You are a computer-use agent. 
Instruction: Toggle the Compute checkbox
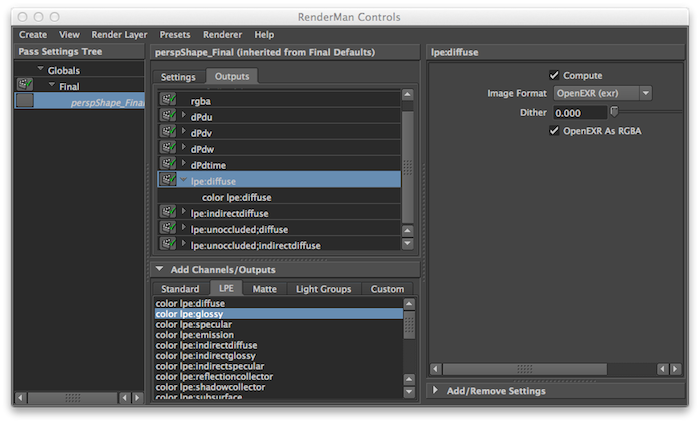click(x=554, y=75)
